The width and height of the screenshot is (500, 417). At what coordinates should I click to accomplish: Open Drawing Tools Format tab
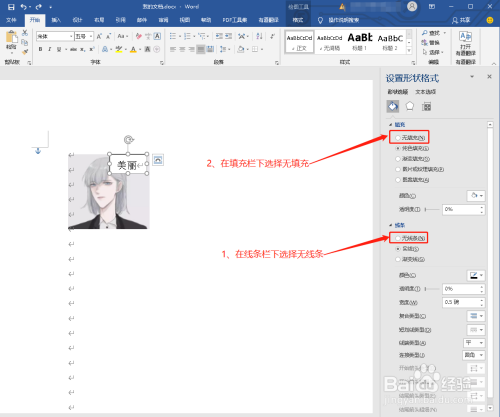pos(298,20)
